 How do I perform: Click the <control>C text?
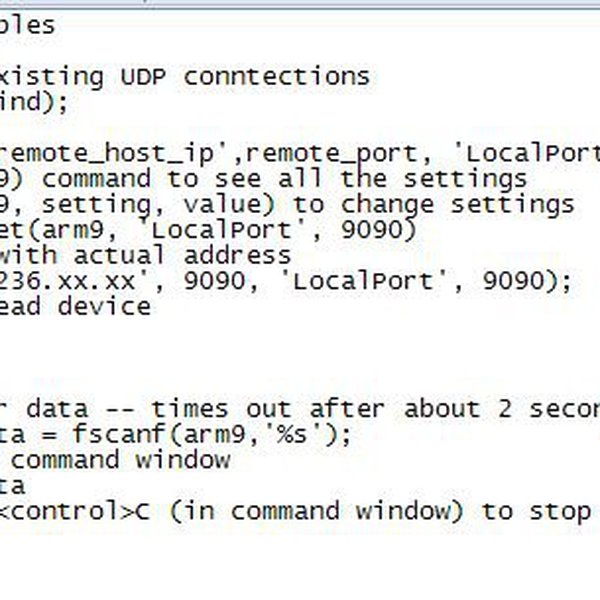(x=74, y=512)
